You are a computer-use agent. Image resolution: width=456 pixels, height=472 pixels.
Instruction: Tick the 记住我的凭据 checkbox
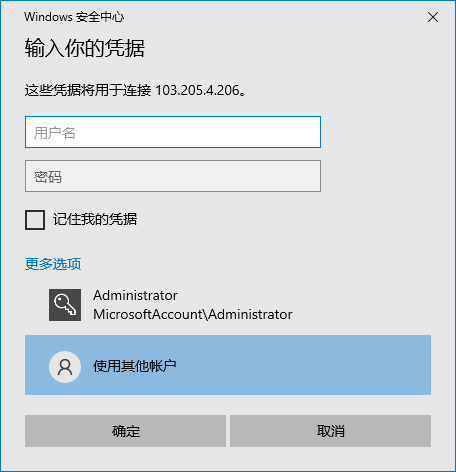click(x=35, y=220)
